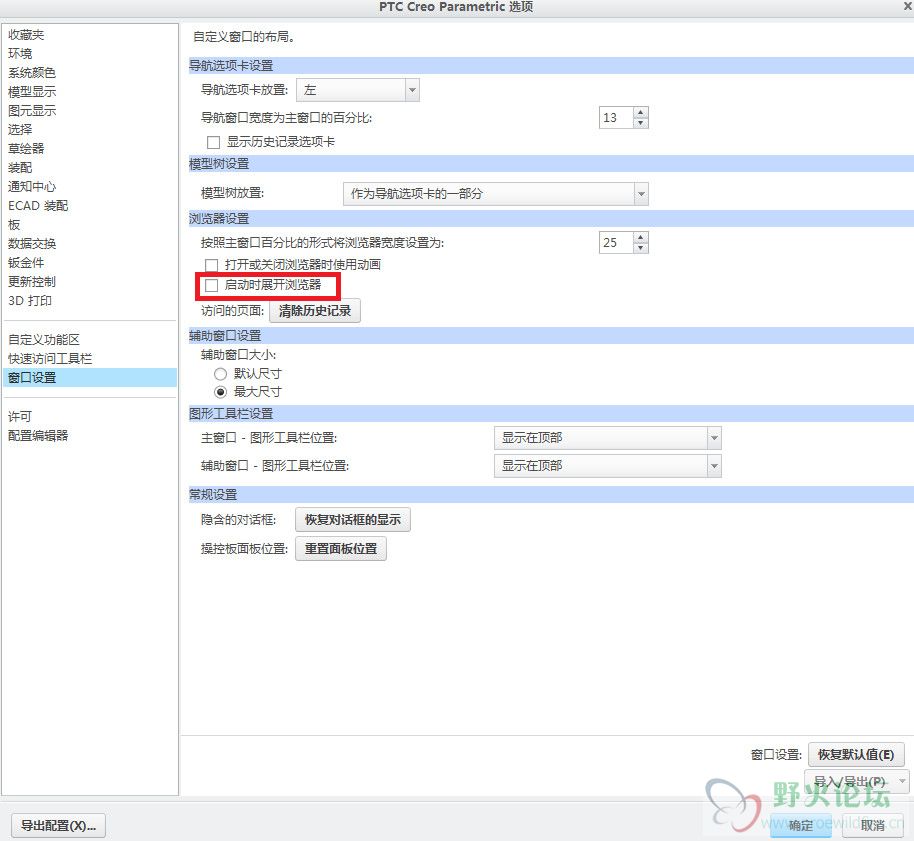The width and height of the screenshot is (914, 841).
Task: Open 数据交换 options
Action: (x=31, y=244)
